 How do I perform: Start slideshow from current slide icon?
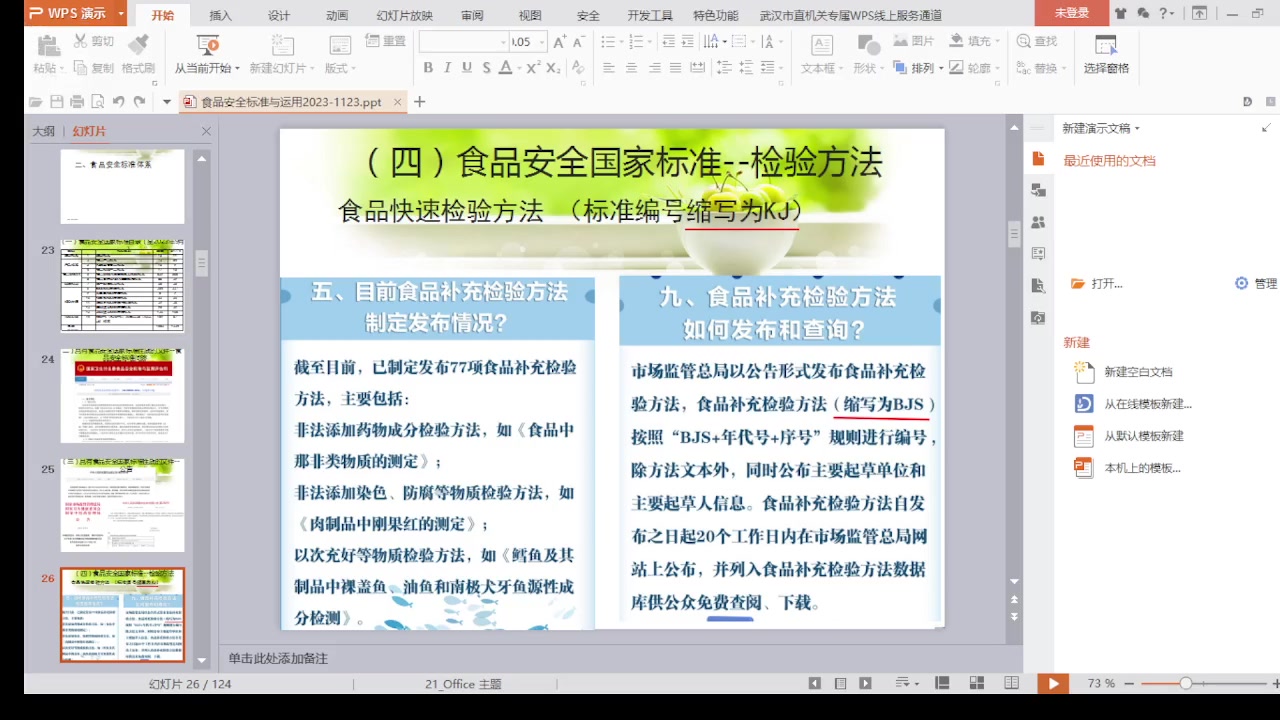pos(208,45)
